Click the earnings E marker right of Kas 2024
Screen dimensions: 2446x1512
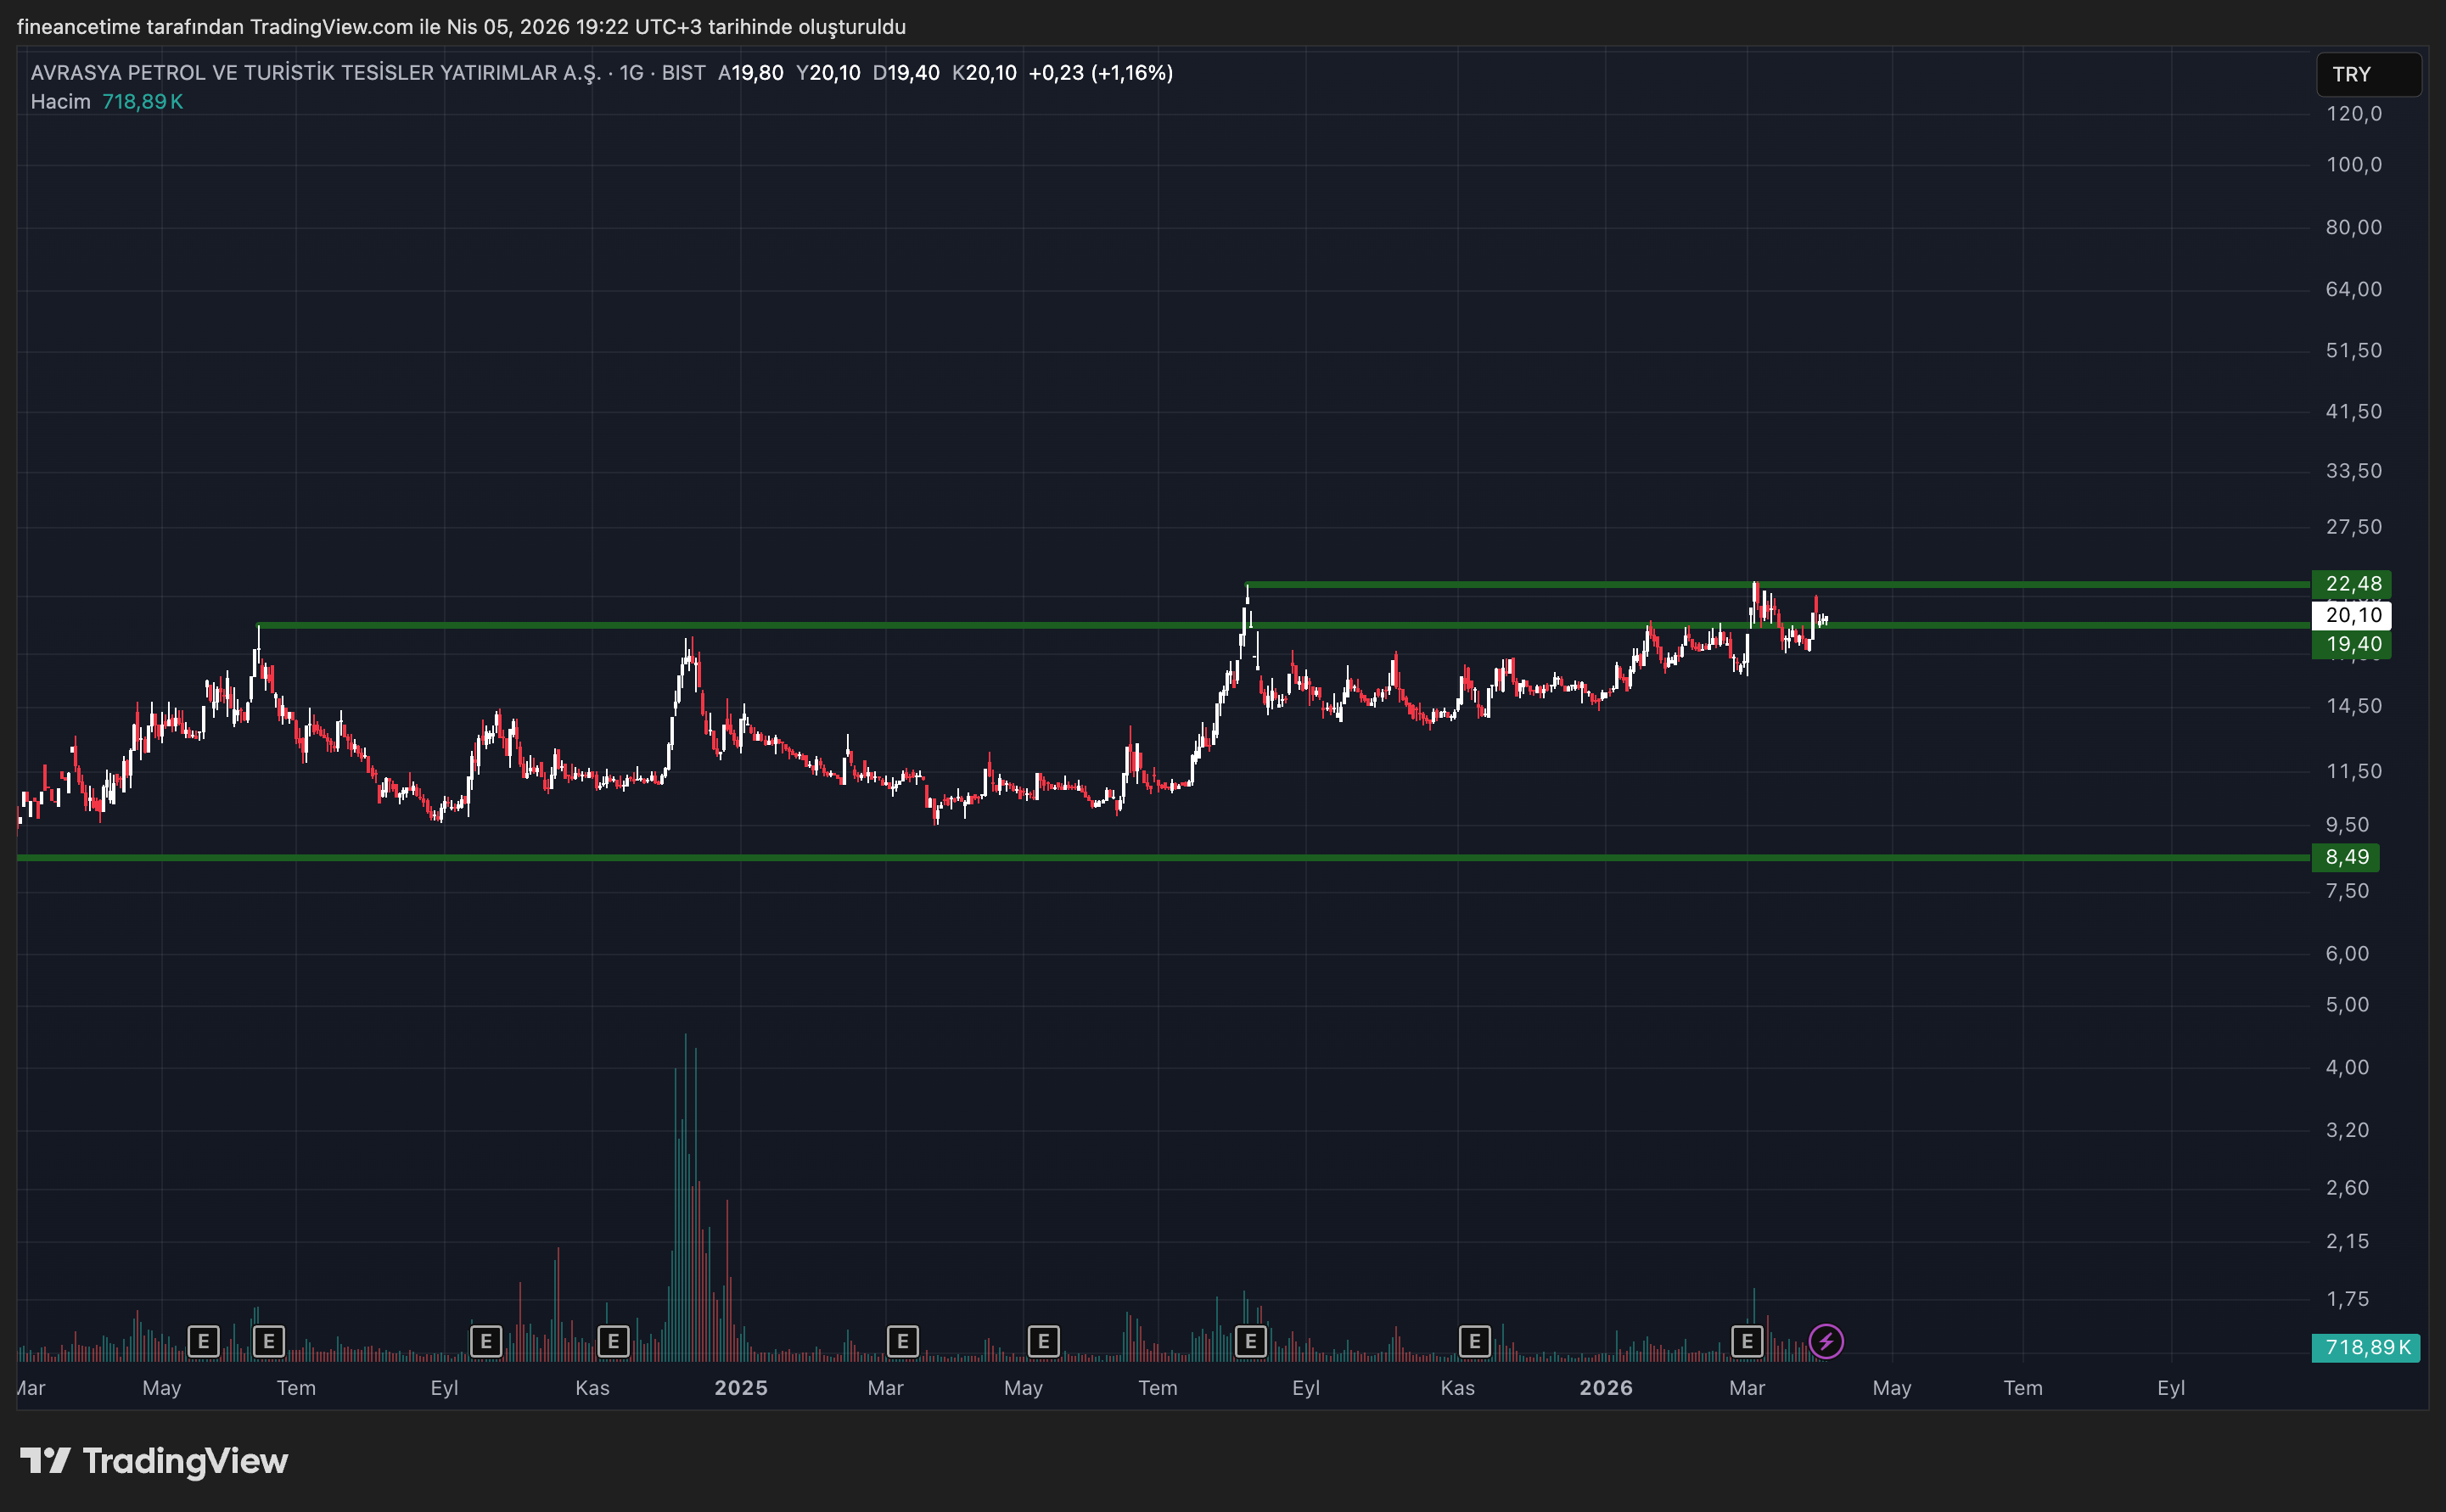613,1341
